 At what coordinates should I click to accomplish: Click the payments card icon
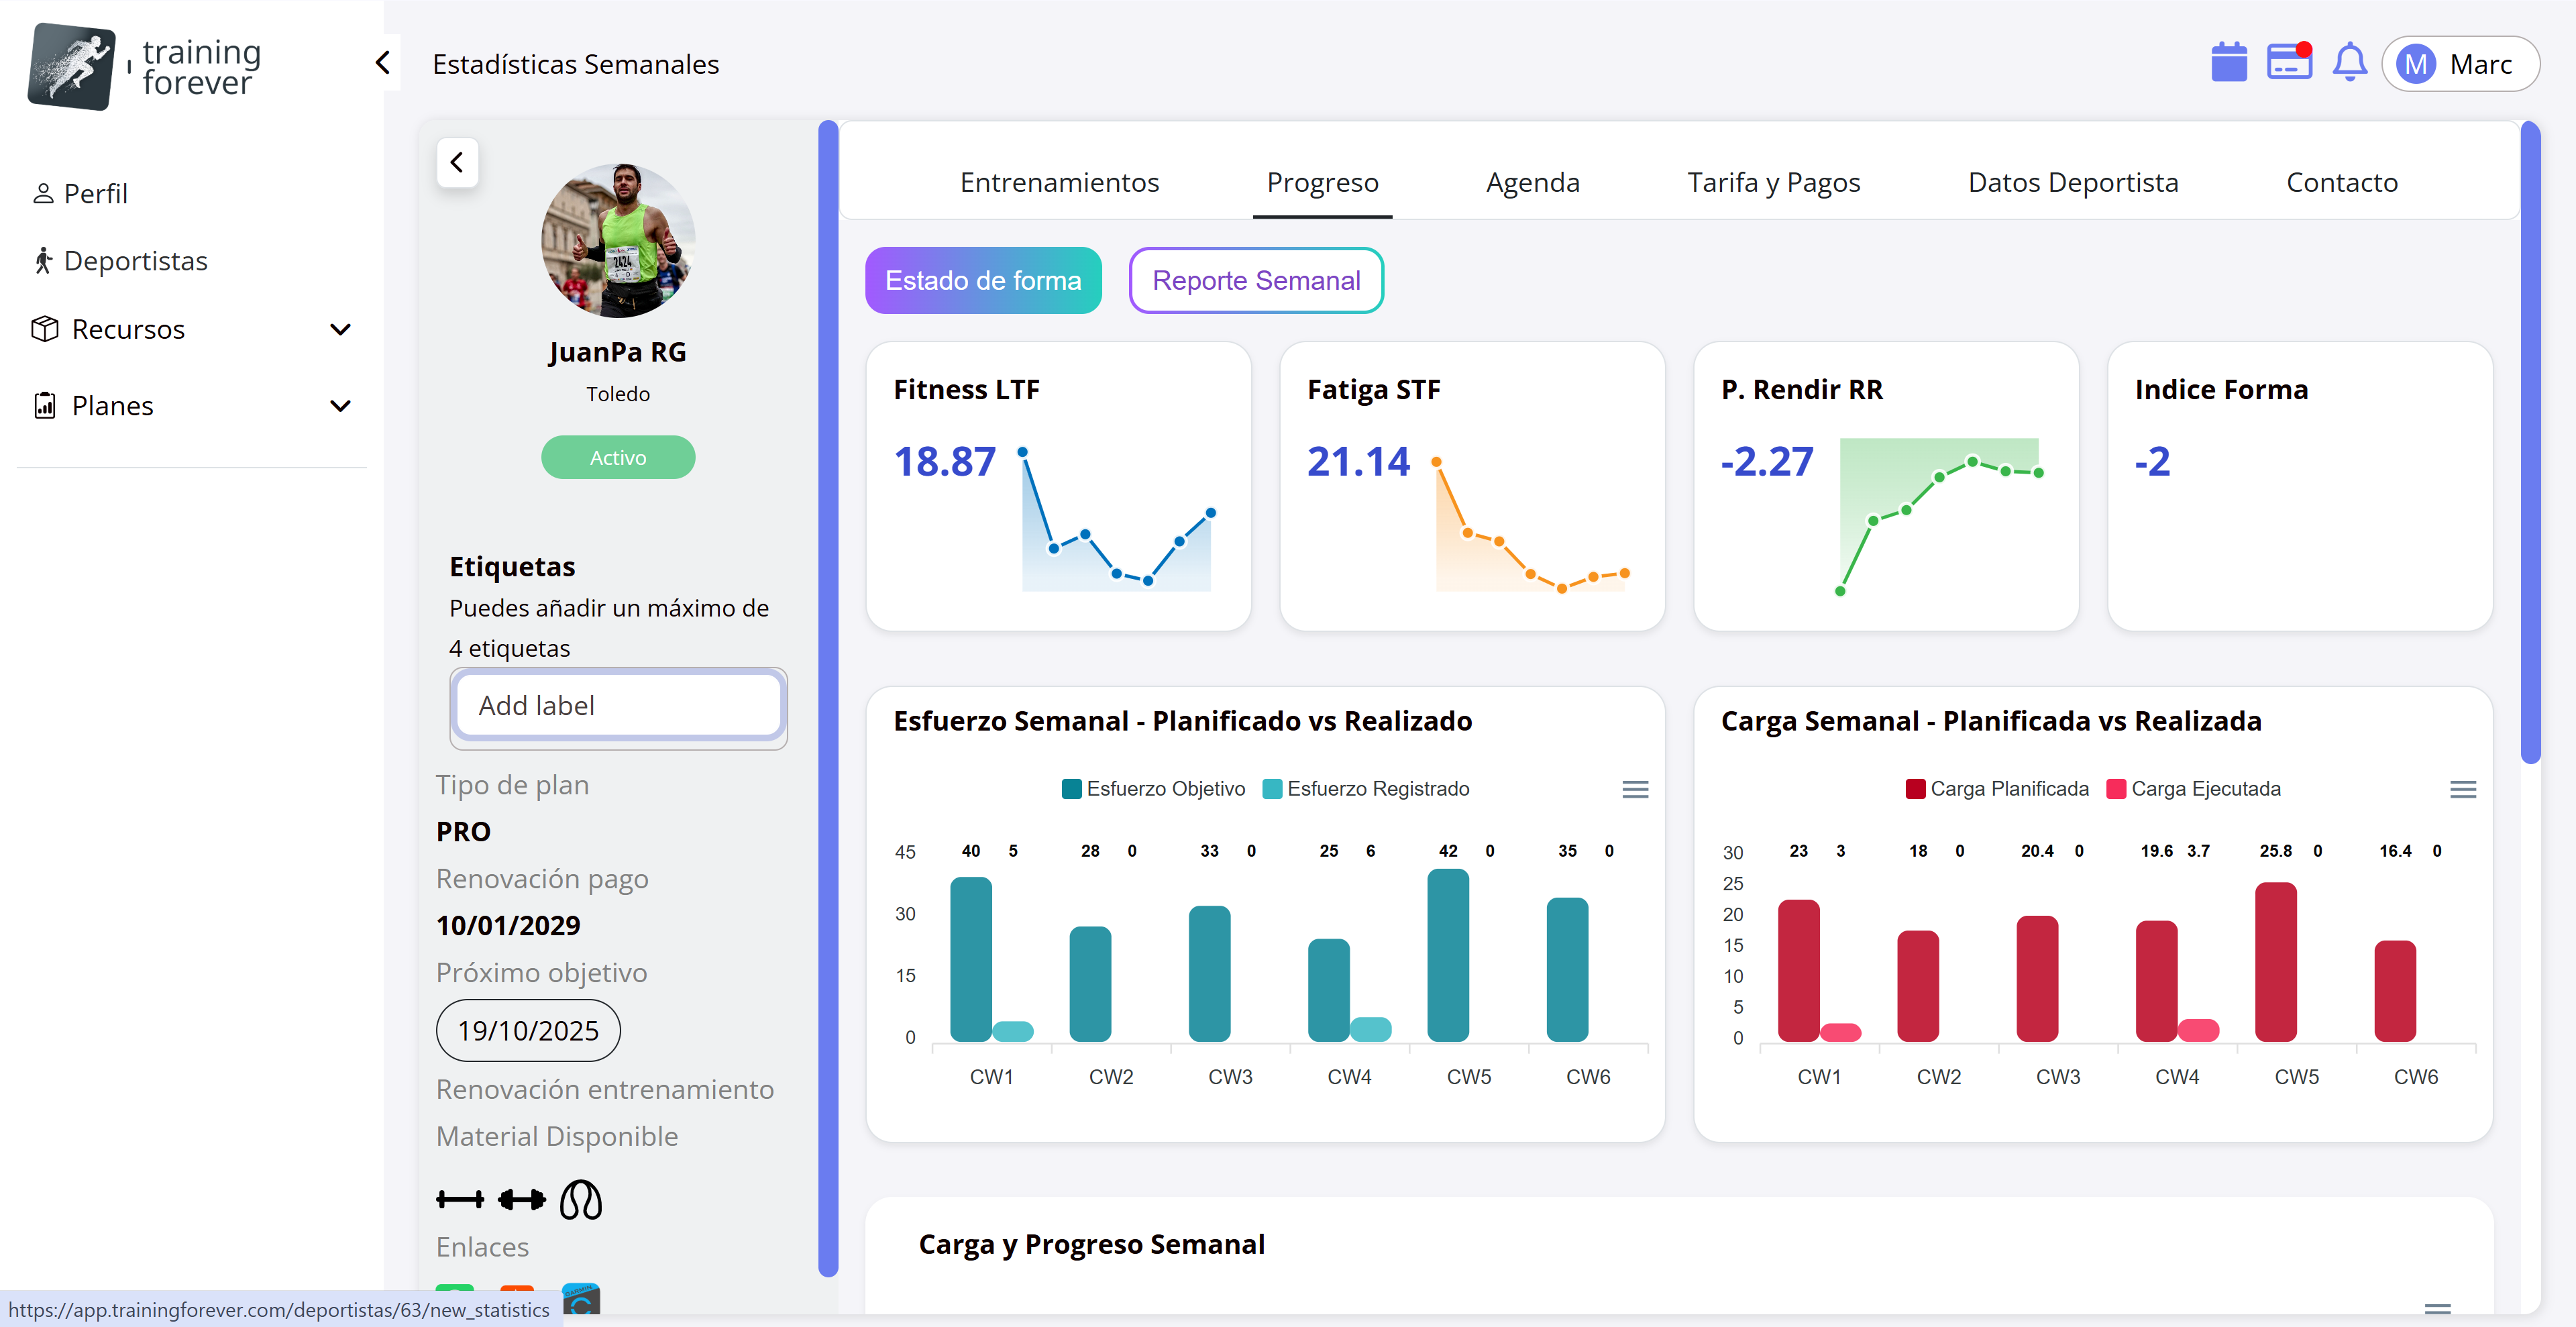[2288, 63]
